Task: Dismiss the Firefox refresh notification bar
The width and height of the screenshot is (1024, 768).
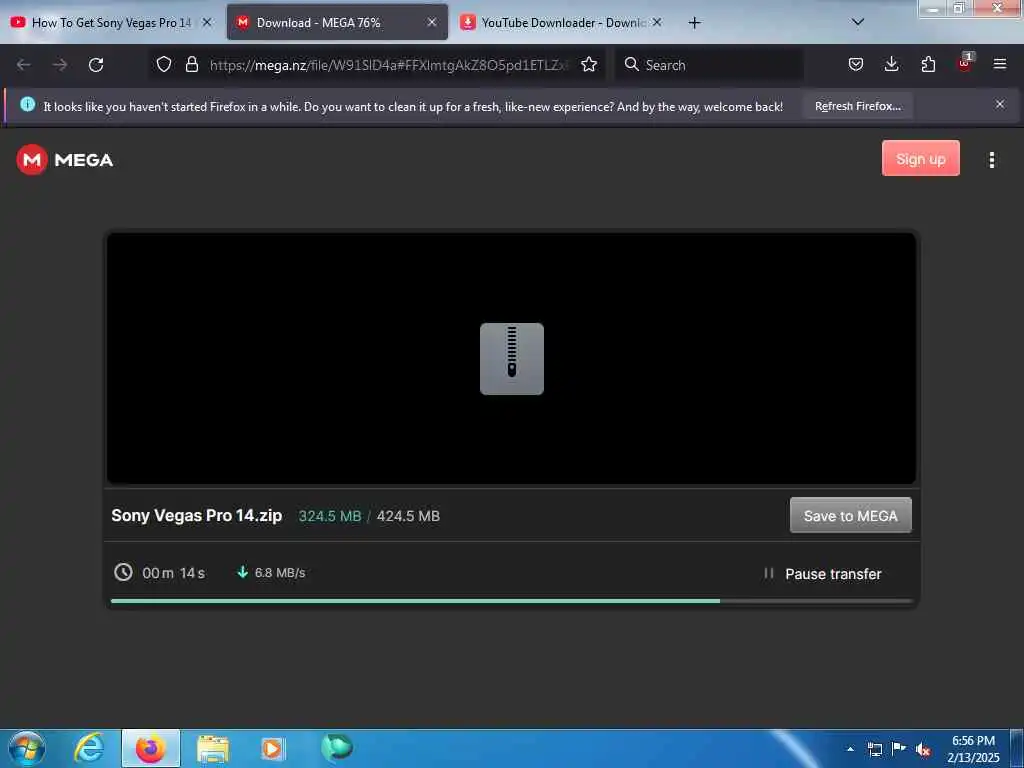Action: [x=1000, y=104]
